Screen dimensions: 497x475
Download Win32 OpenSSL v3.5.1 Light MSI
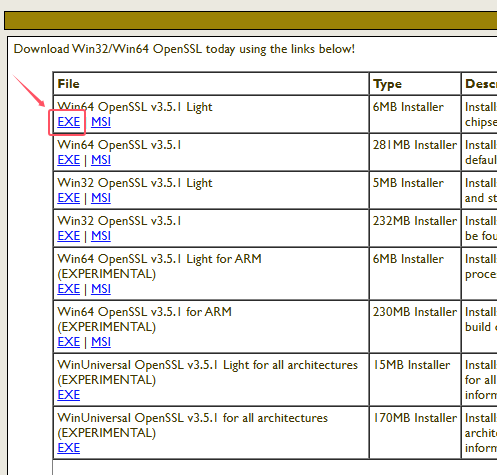[101, 198]
